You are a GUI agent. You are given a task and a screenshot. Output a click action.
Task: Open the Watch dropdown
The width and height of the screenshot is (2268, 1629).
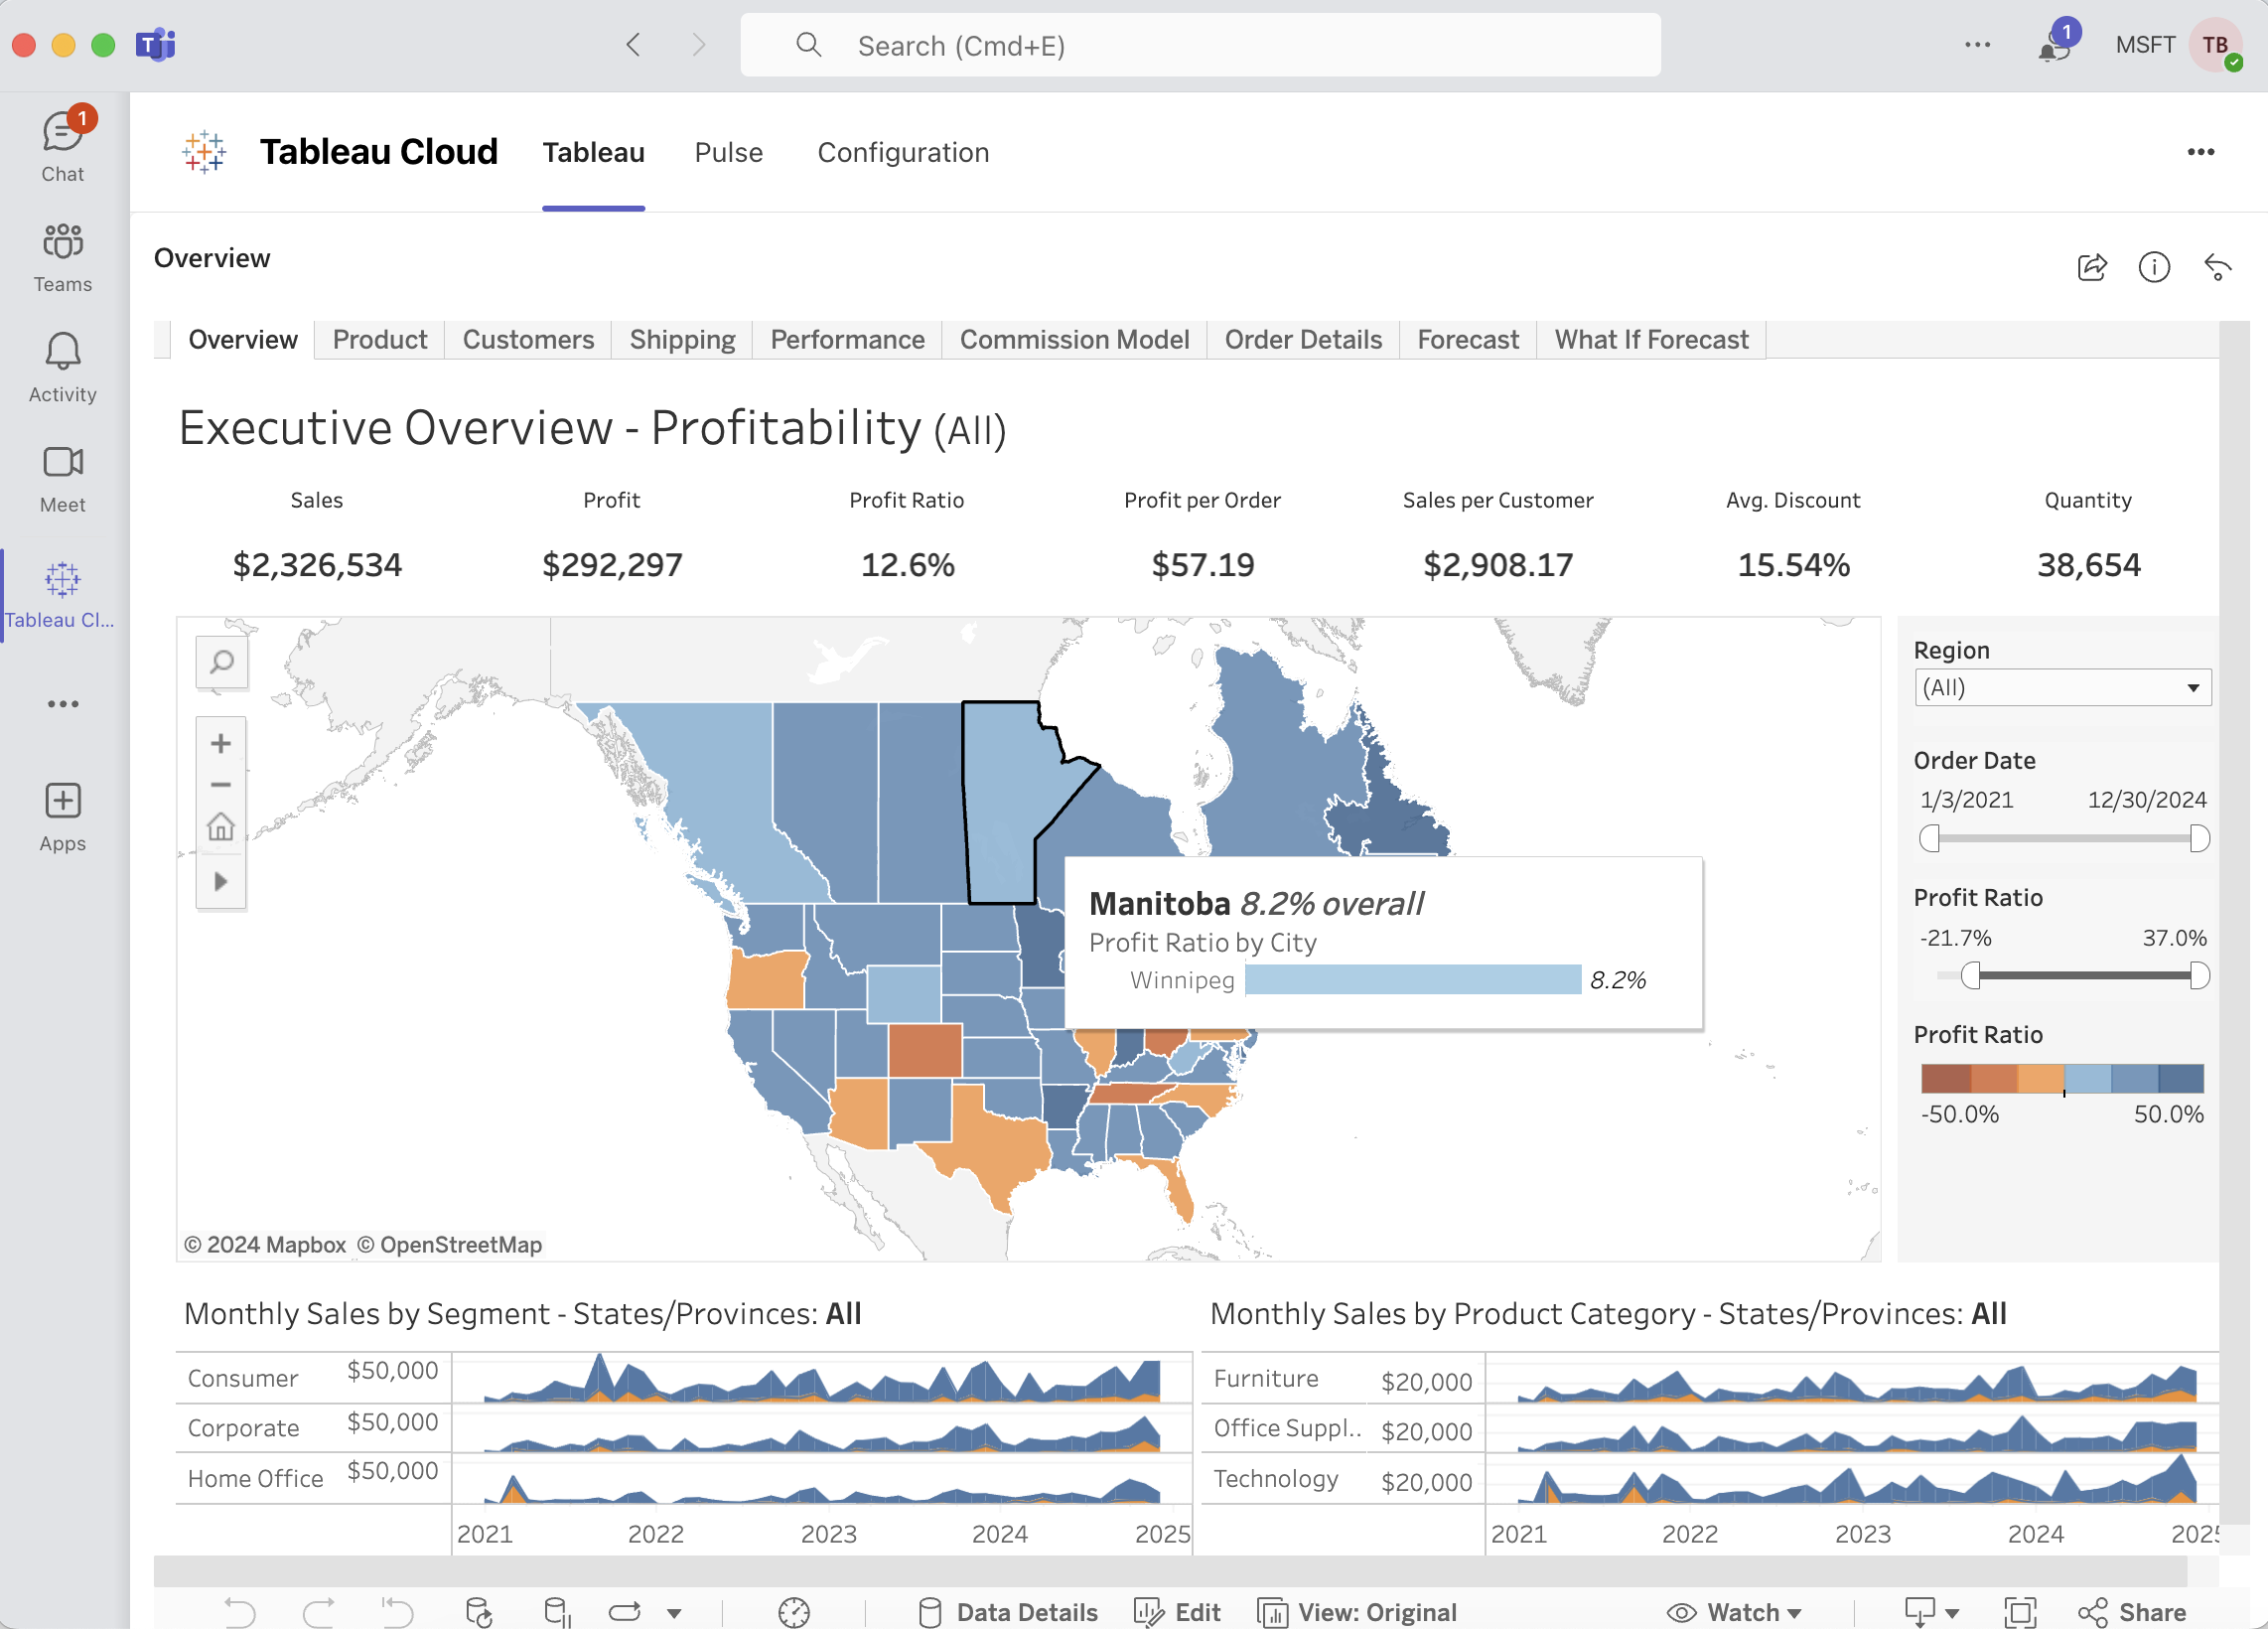(x=1735, y=1612)
